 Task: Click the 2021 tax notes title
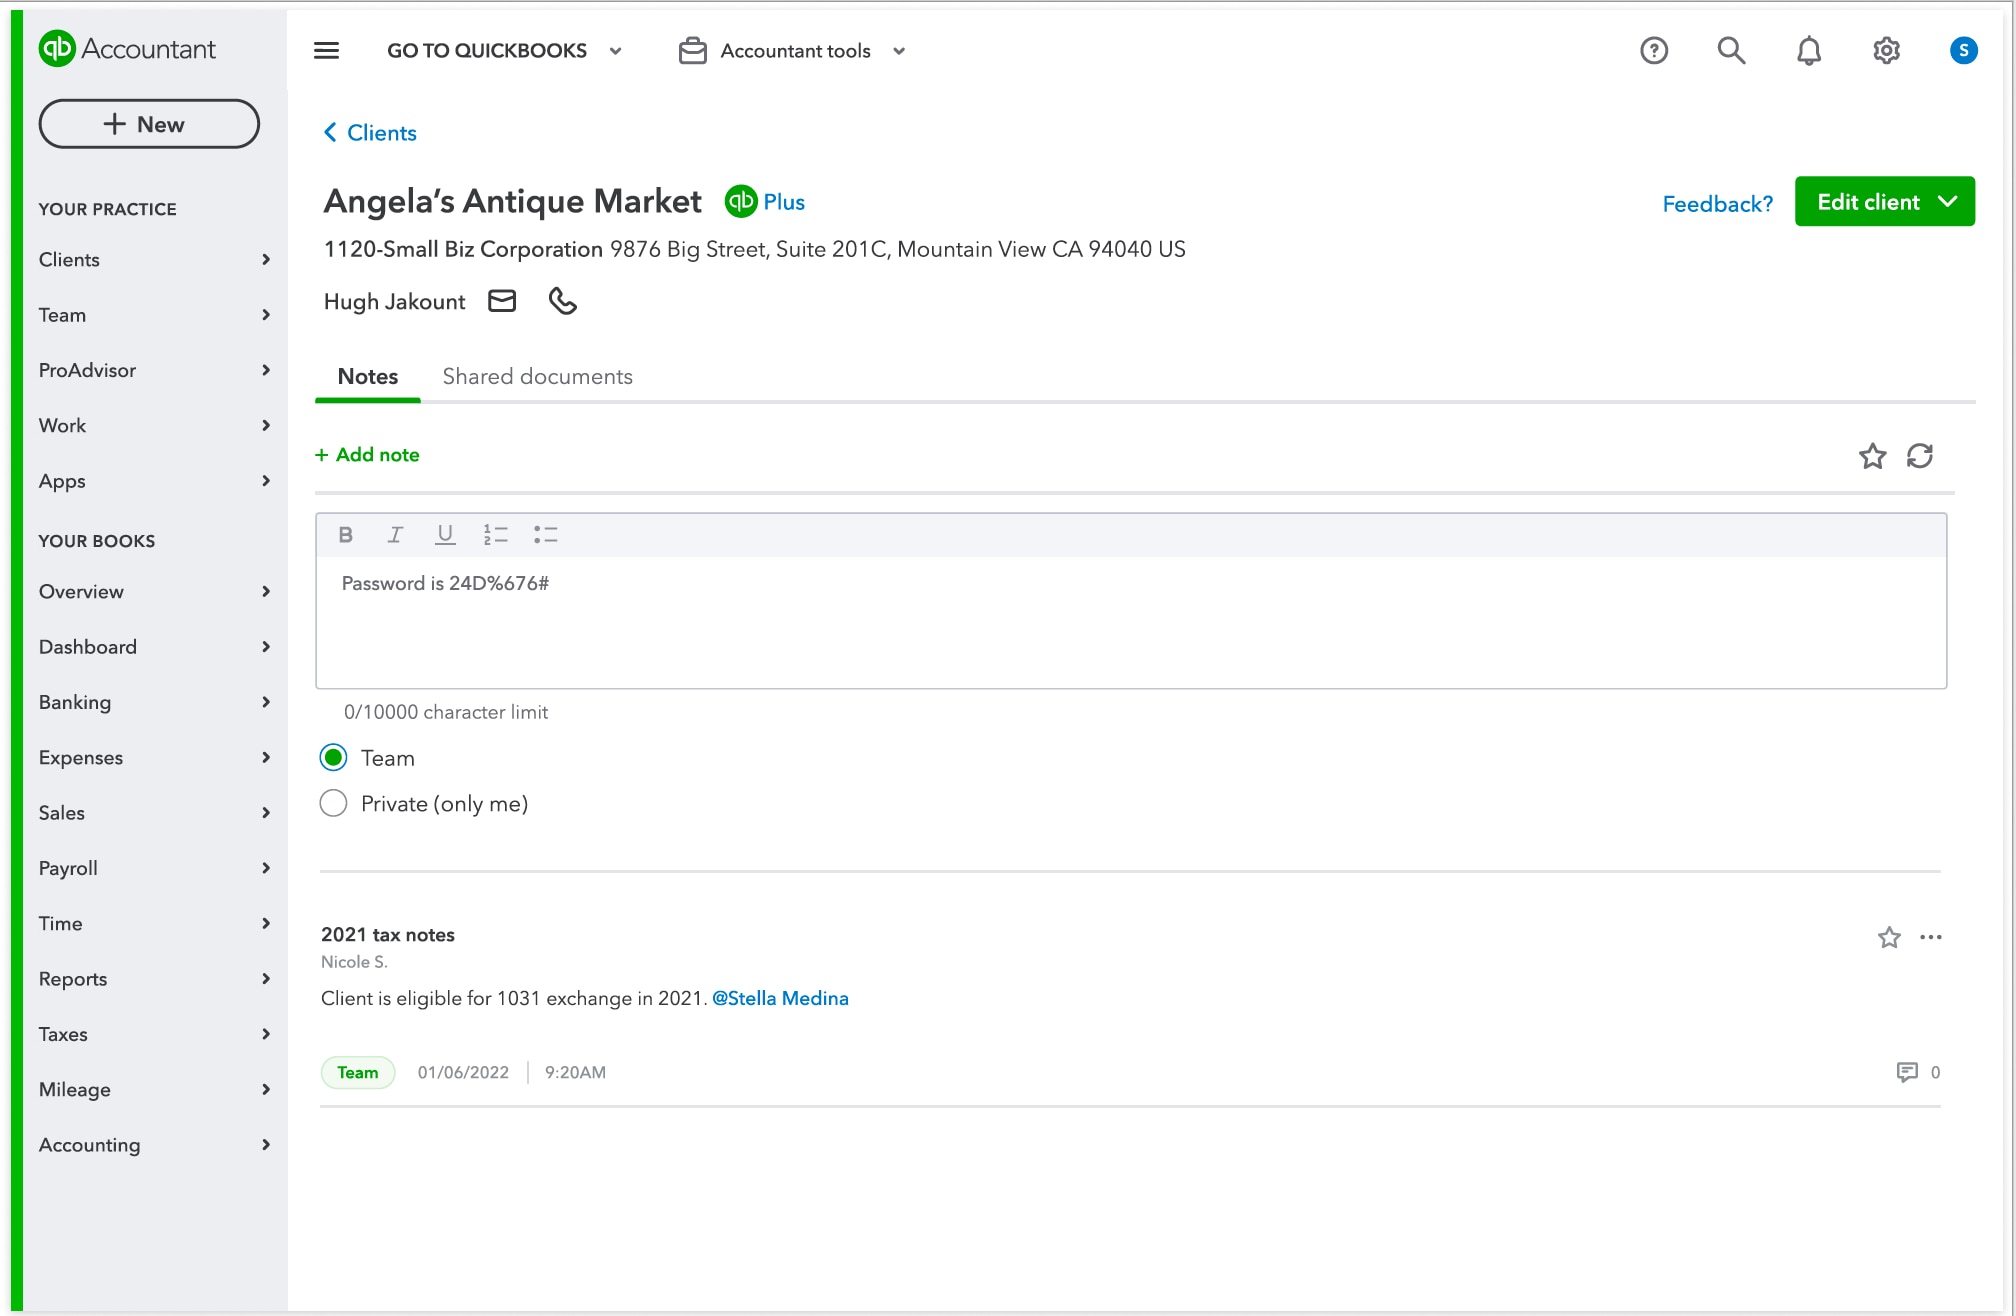(x=388, y=934)
